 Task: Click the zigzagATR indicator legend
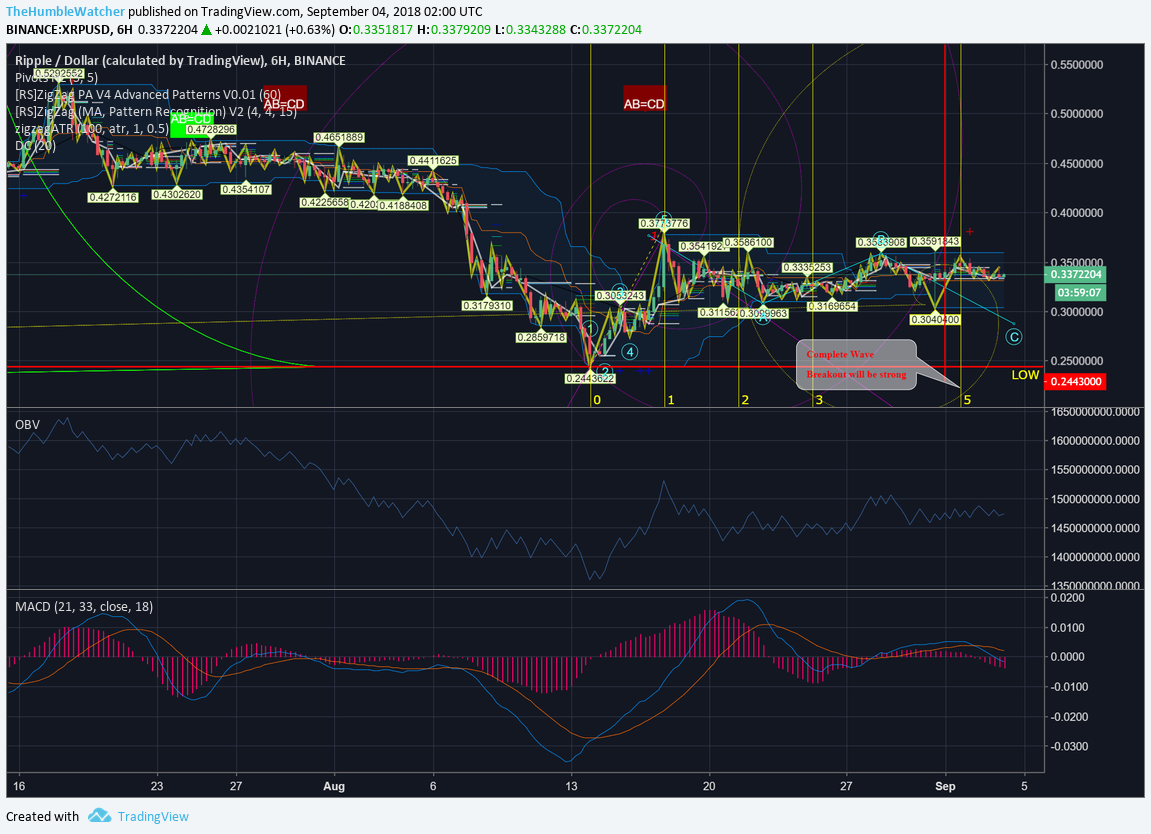click(92, 128)
